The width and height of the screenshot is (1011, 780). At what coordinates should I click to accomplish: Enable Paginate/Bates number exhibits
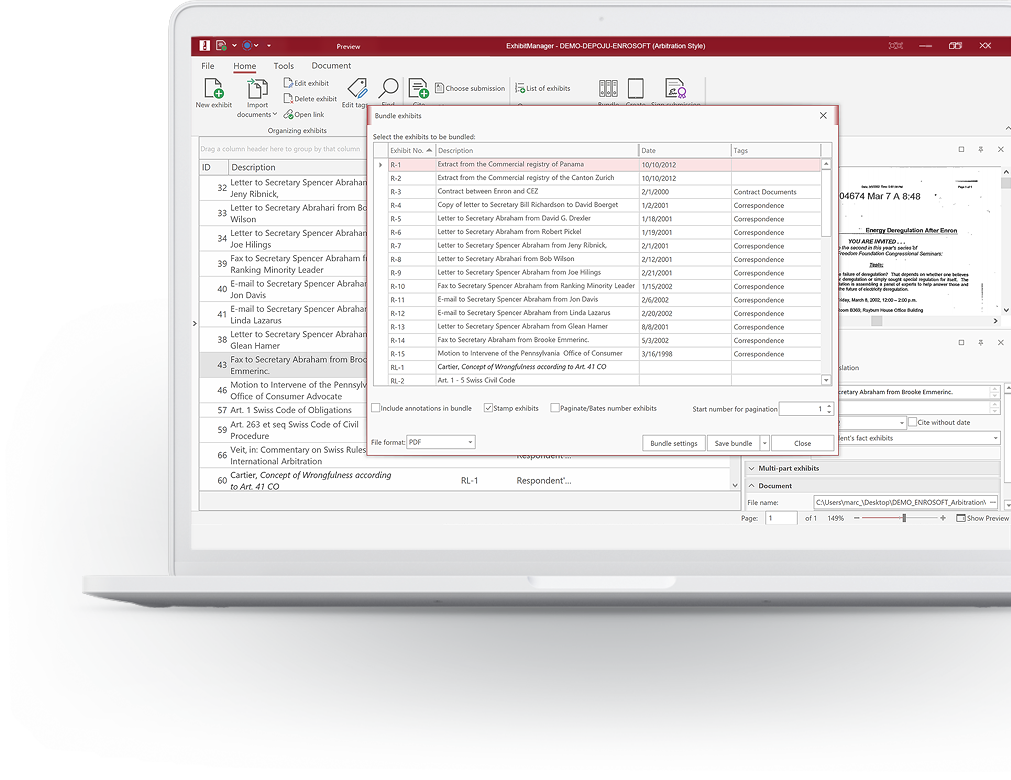point(555,408)
